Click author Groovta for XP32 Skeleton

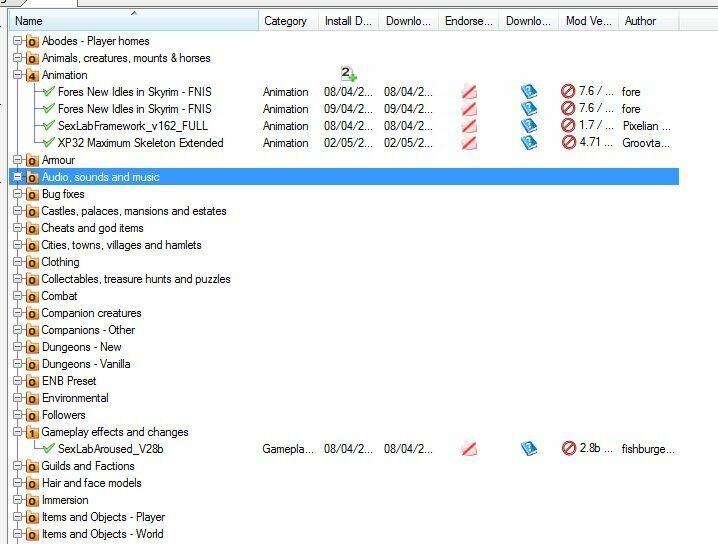coord(646,143)
